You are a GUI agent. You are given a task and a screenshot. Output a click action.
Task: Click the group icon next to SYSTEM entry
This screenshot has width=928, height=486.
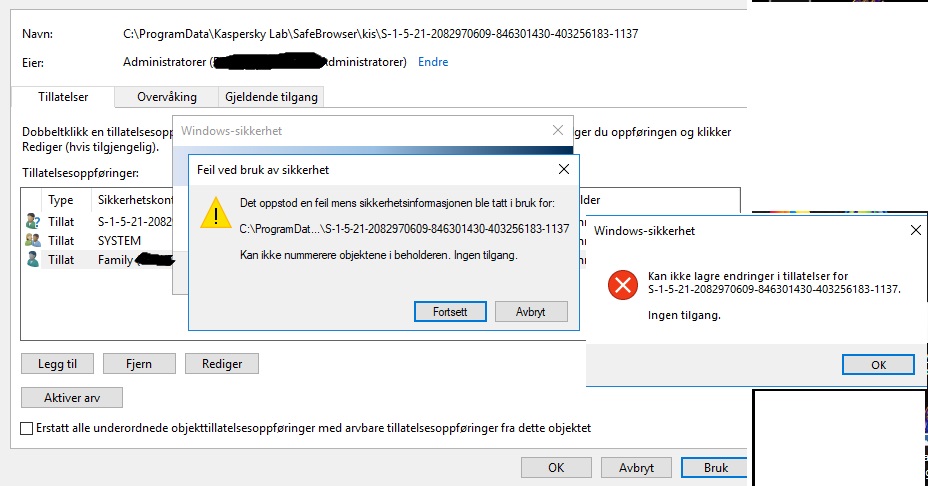[33, 240]
